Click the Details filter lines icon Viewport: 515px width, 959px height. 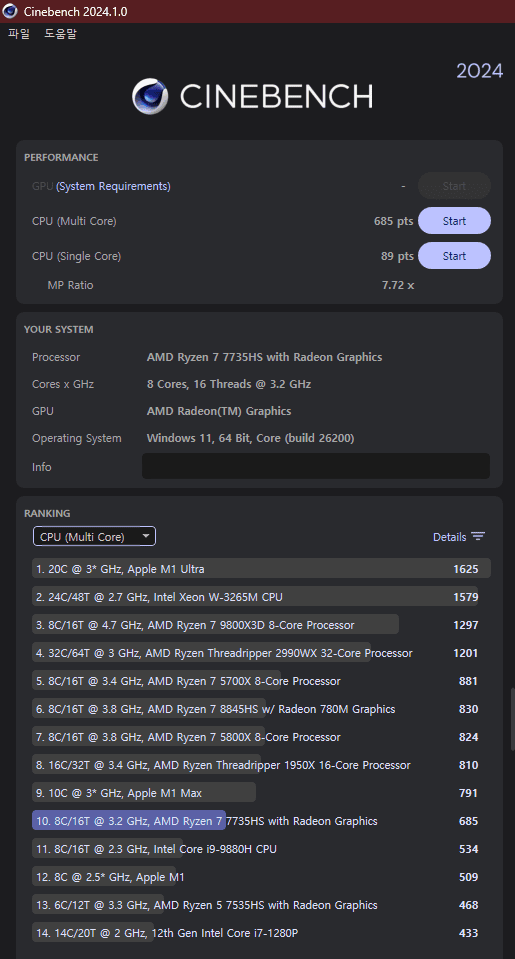click(x=478, y=536)
